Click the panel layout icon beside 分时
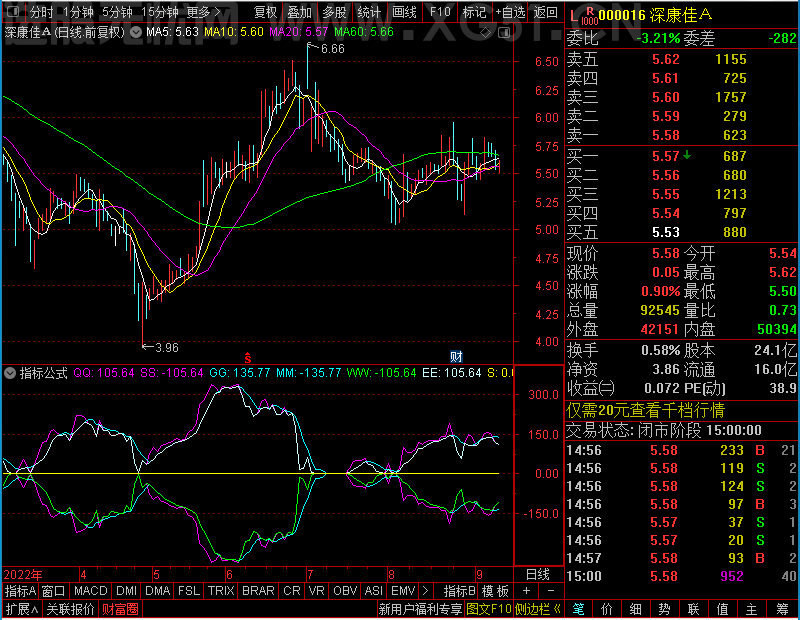 (14, 11)
